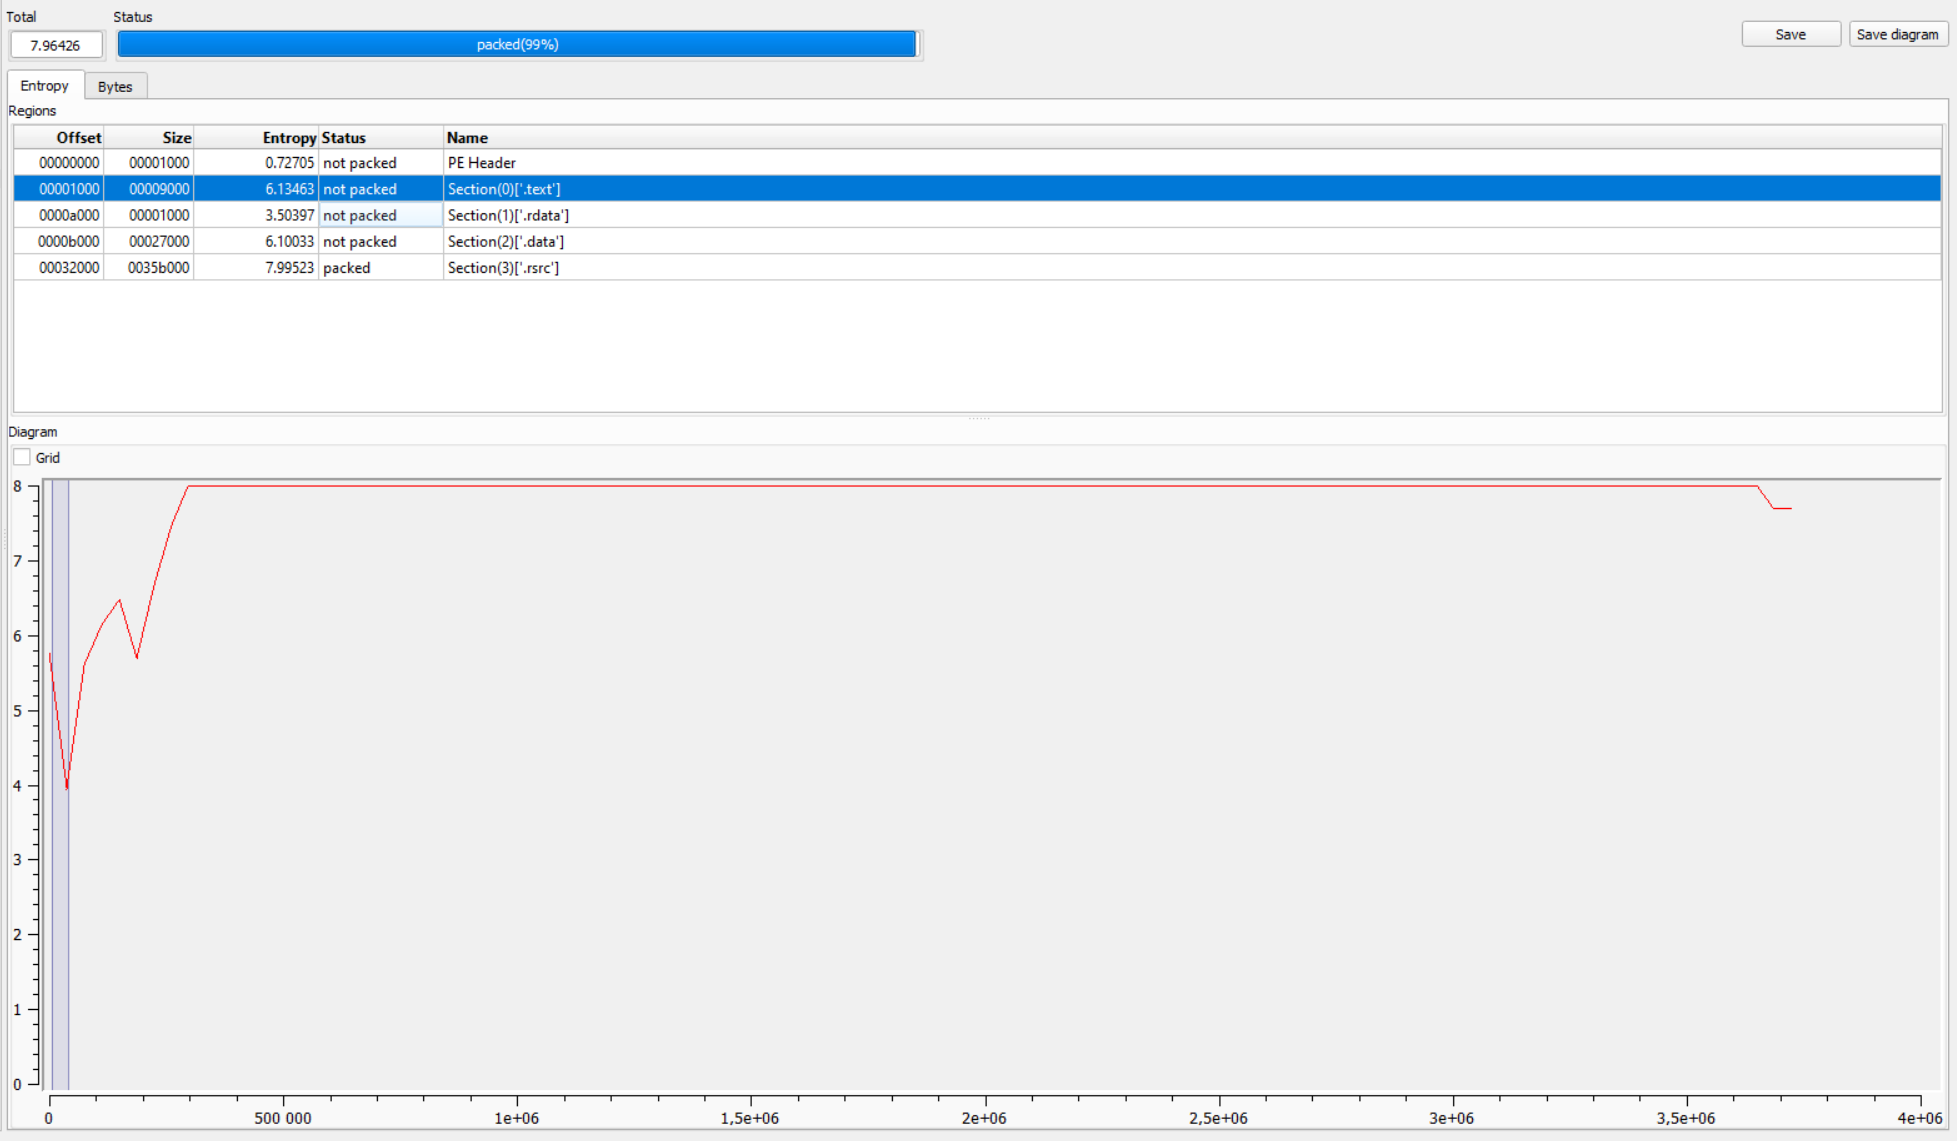This screenshot has height=1141, width=1957.
Task: Click the packed(99%) status progress bar
Action: 517,44
